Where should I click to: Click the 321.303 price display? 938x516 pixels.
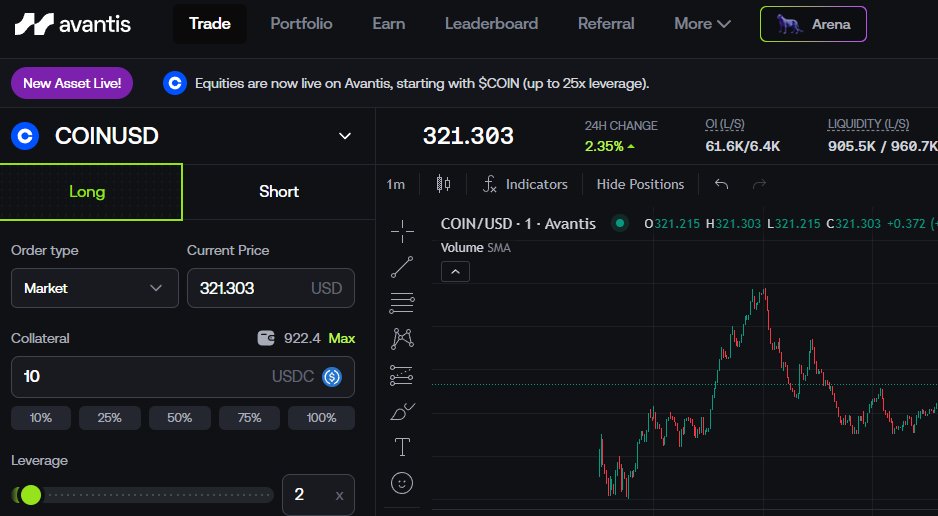coord(468,136)
